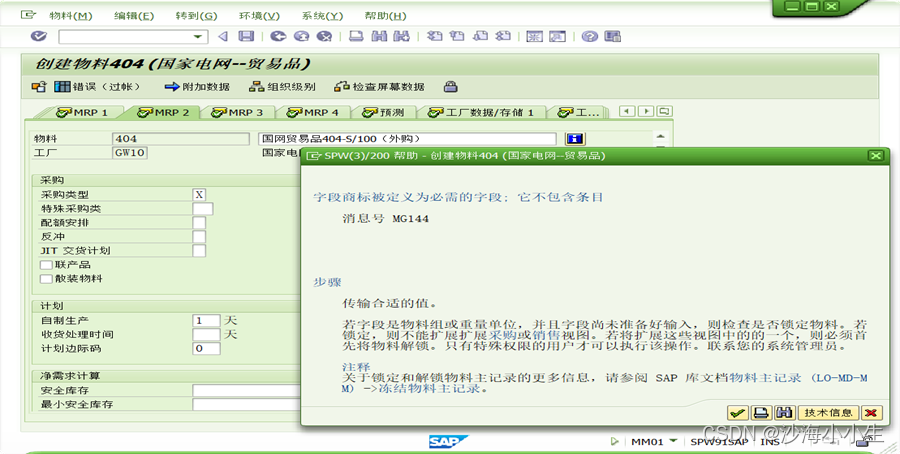Image resolution: width=900 pixels, height=454 pixels.
Task: Click the material description field
Action: tap(407, 139)
